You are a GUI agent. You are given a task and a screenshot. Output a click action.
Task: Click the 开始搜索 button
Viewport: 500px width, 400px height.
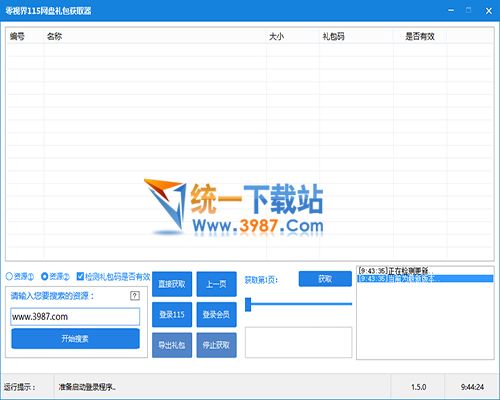coord(75,339)
